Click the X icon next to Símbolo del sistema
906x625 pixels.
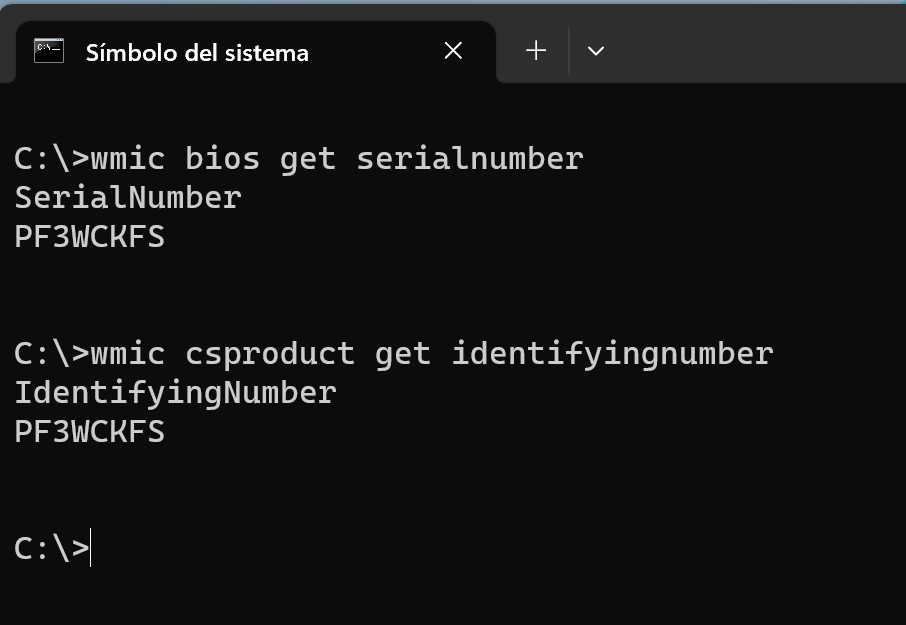452,51
